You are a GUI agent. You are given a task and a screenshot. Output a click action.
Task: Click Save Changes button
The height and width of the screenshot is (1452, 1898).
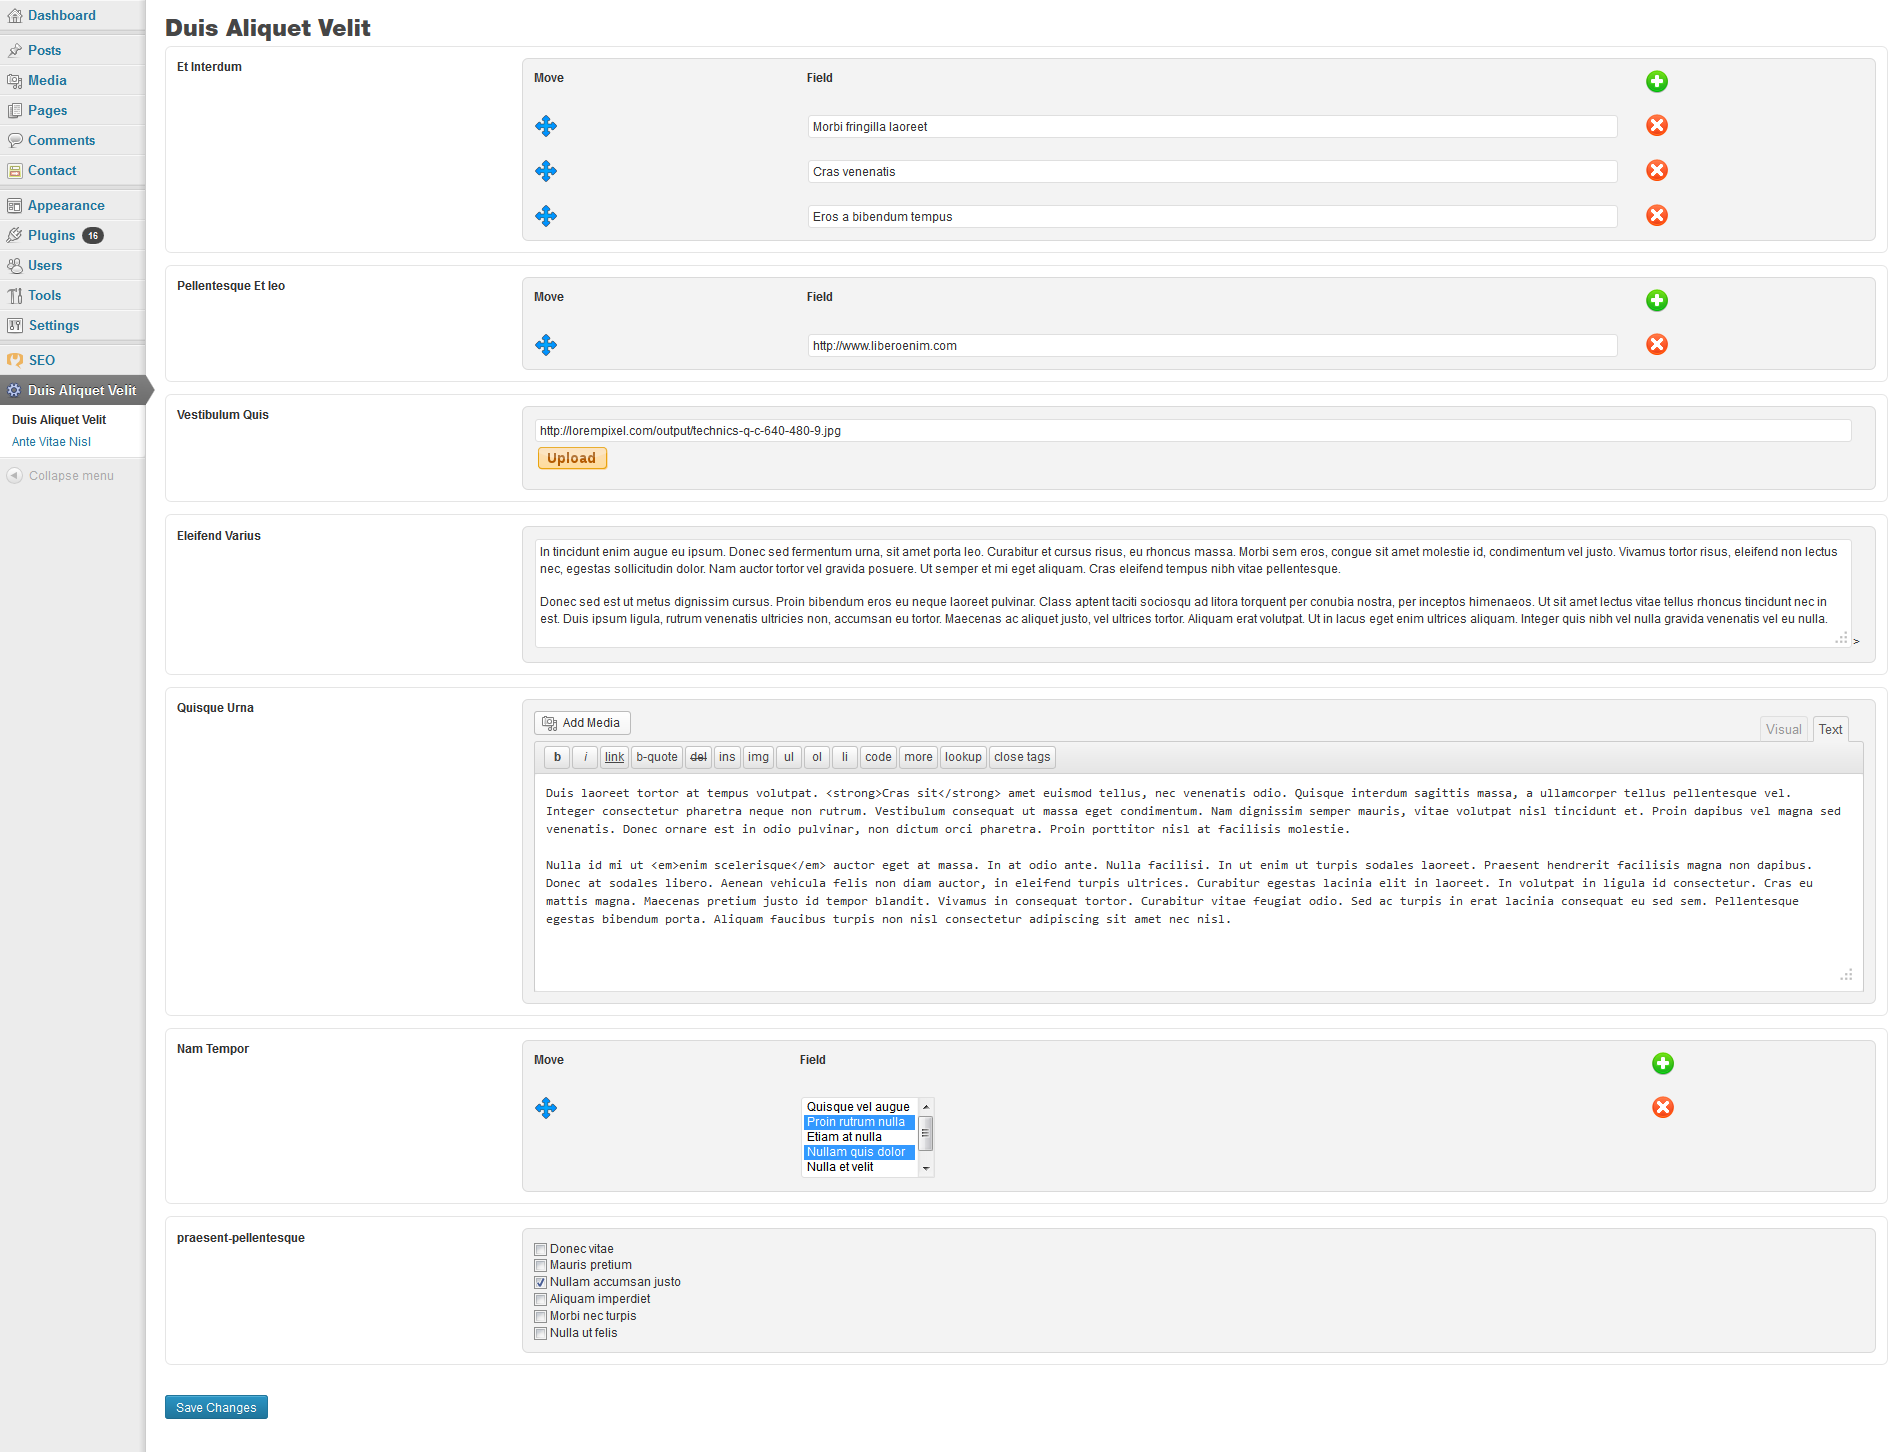[x=216, y=1407]
